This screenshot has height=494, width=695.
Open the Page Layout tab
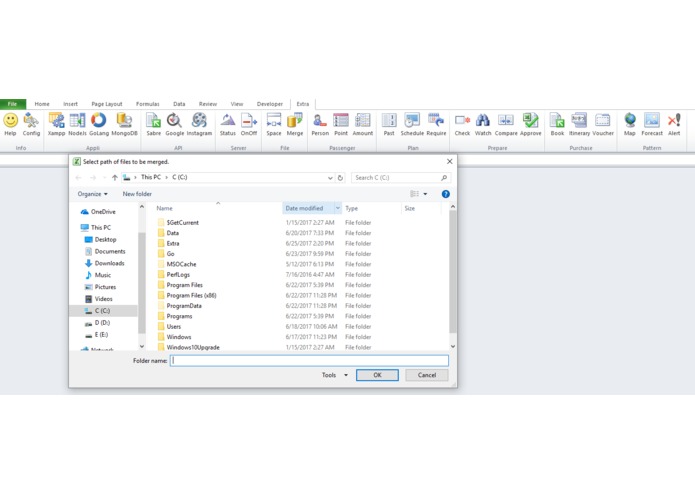tap(107, 104)
